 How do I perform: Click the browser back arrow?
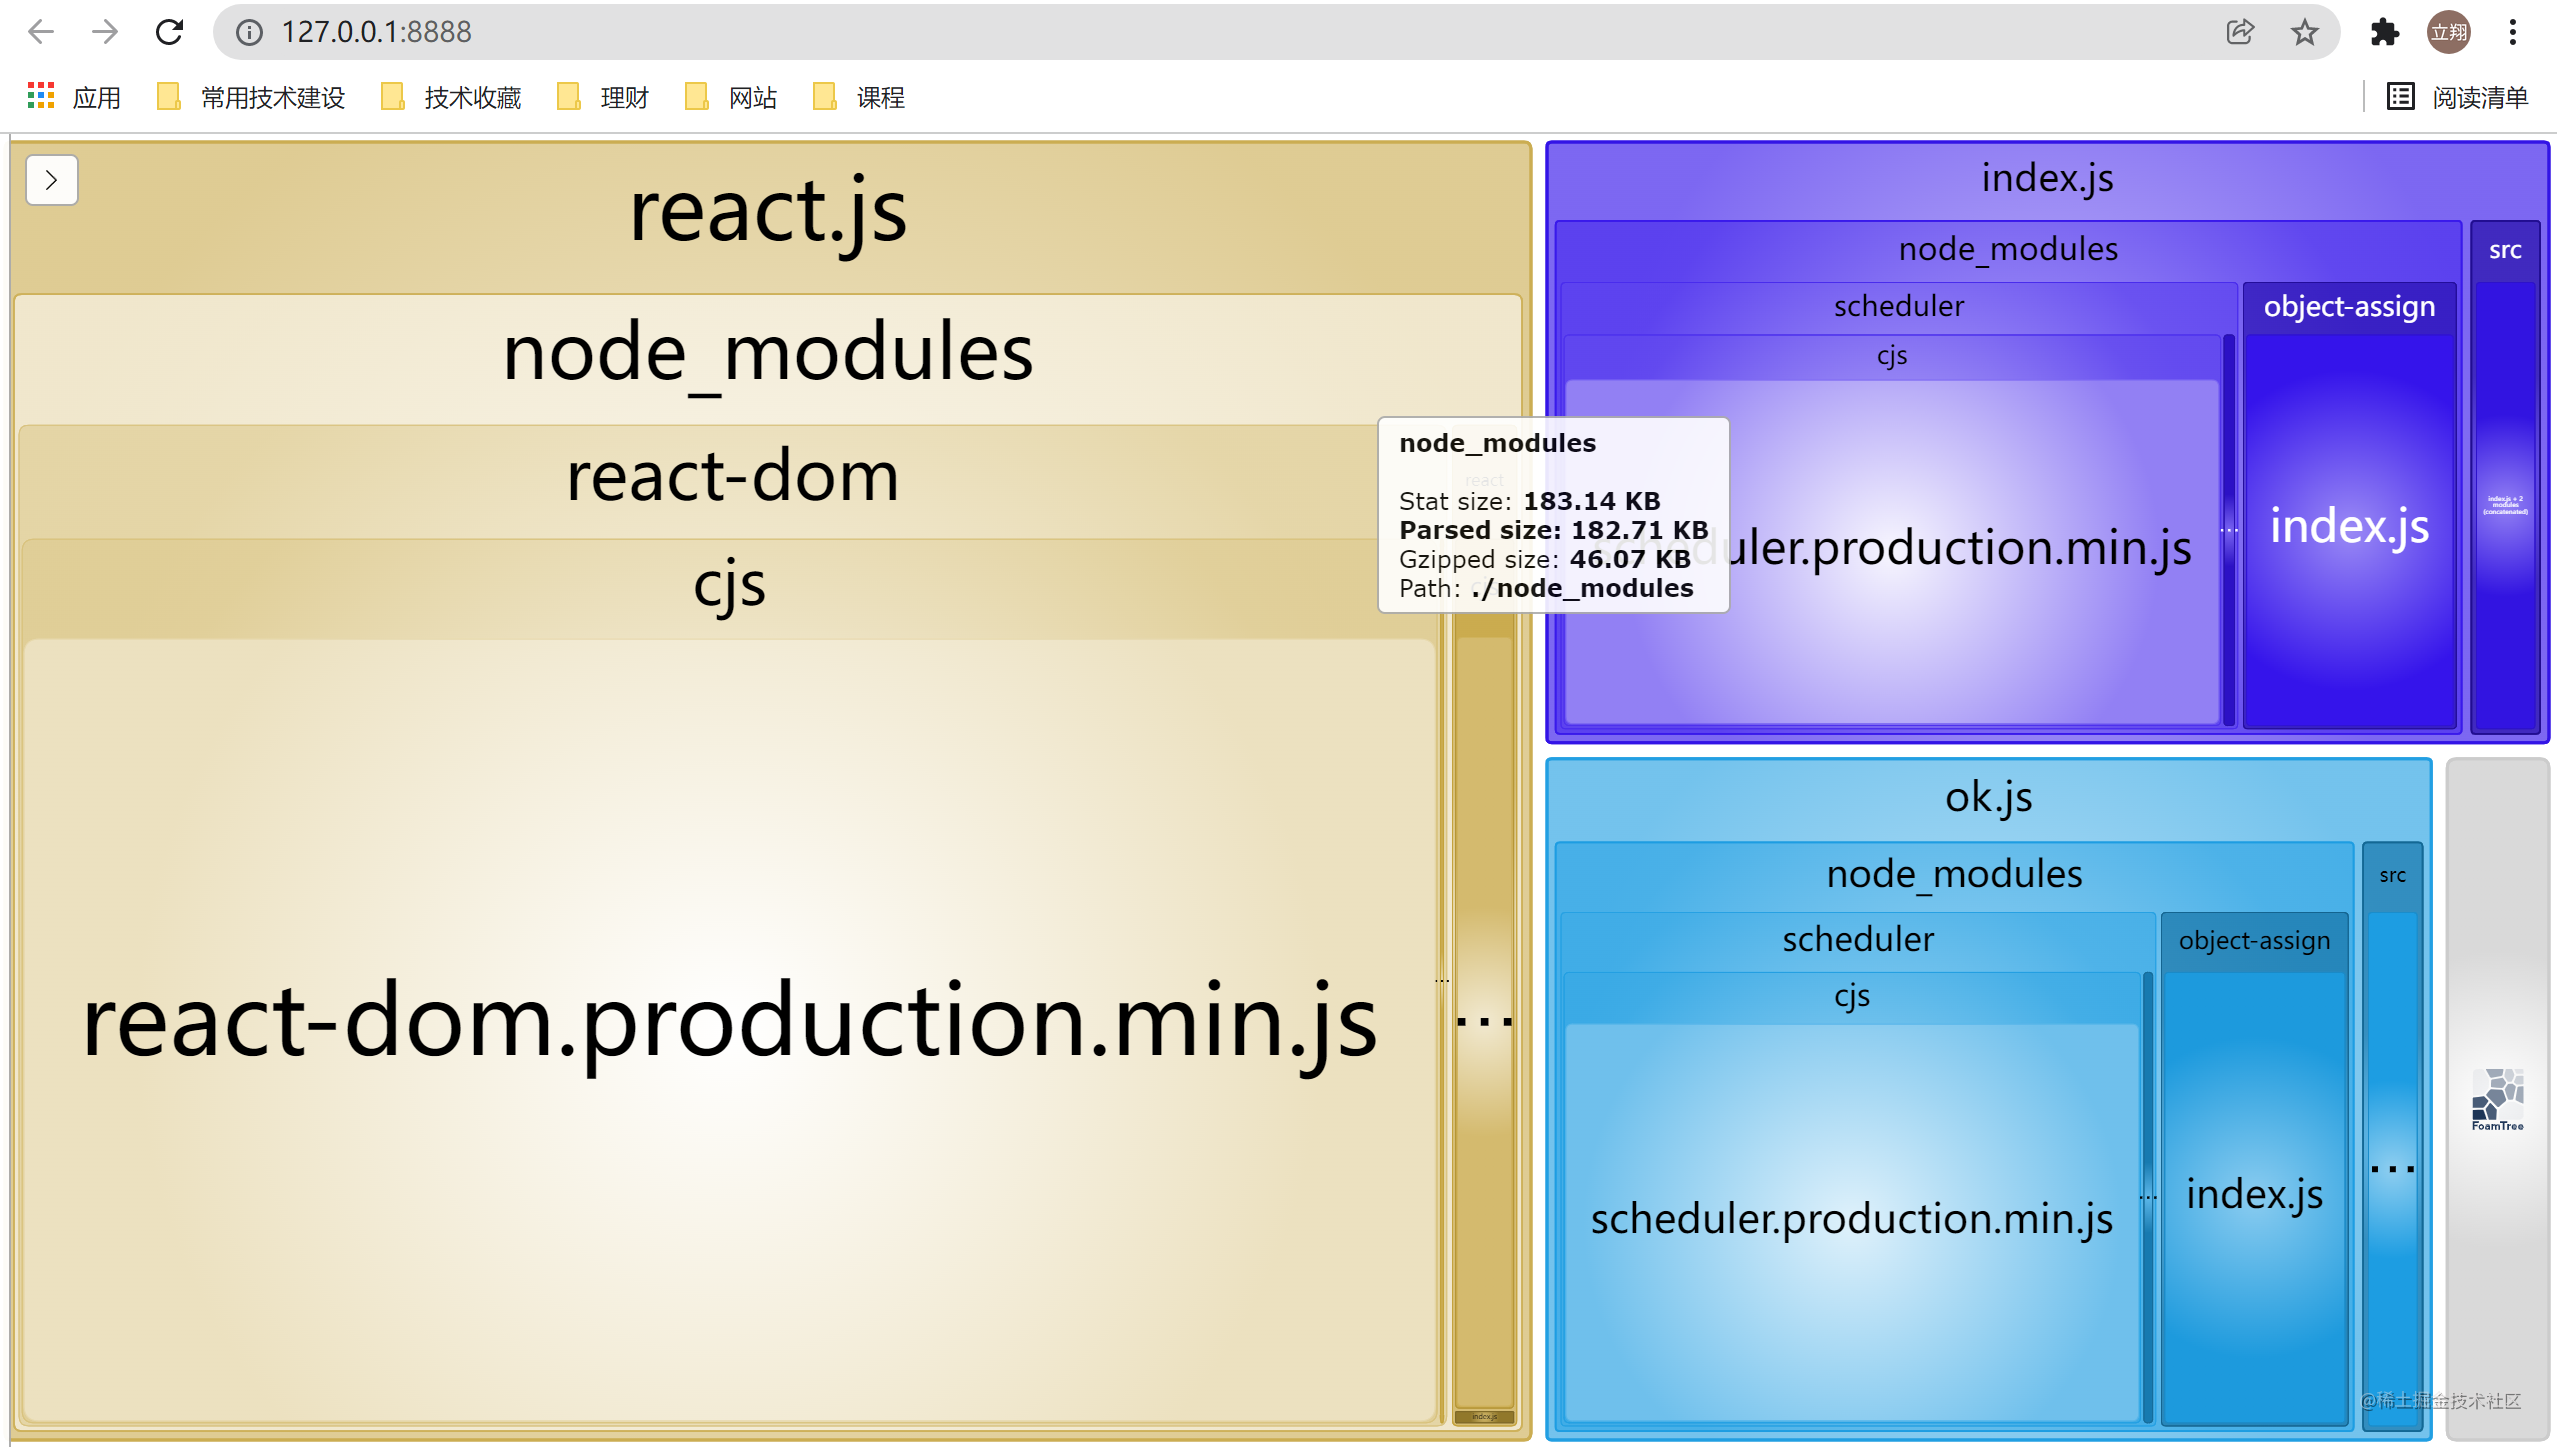(41, 32)
